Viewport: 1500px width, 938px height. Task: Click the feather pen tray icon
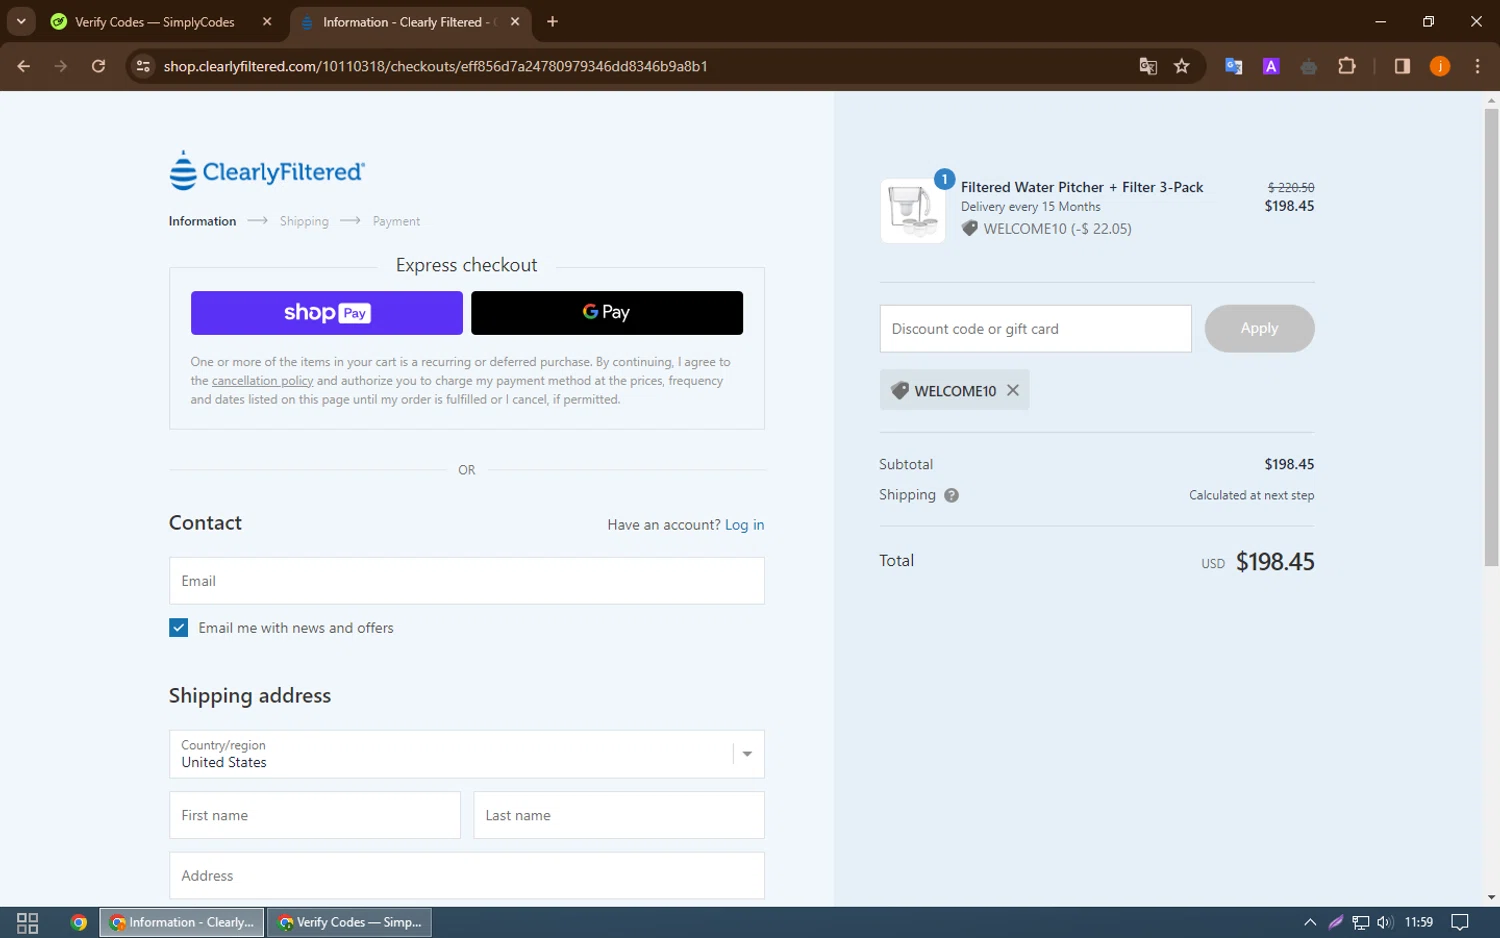coord(1335,922)
